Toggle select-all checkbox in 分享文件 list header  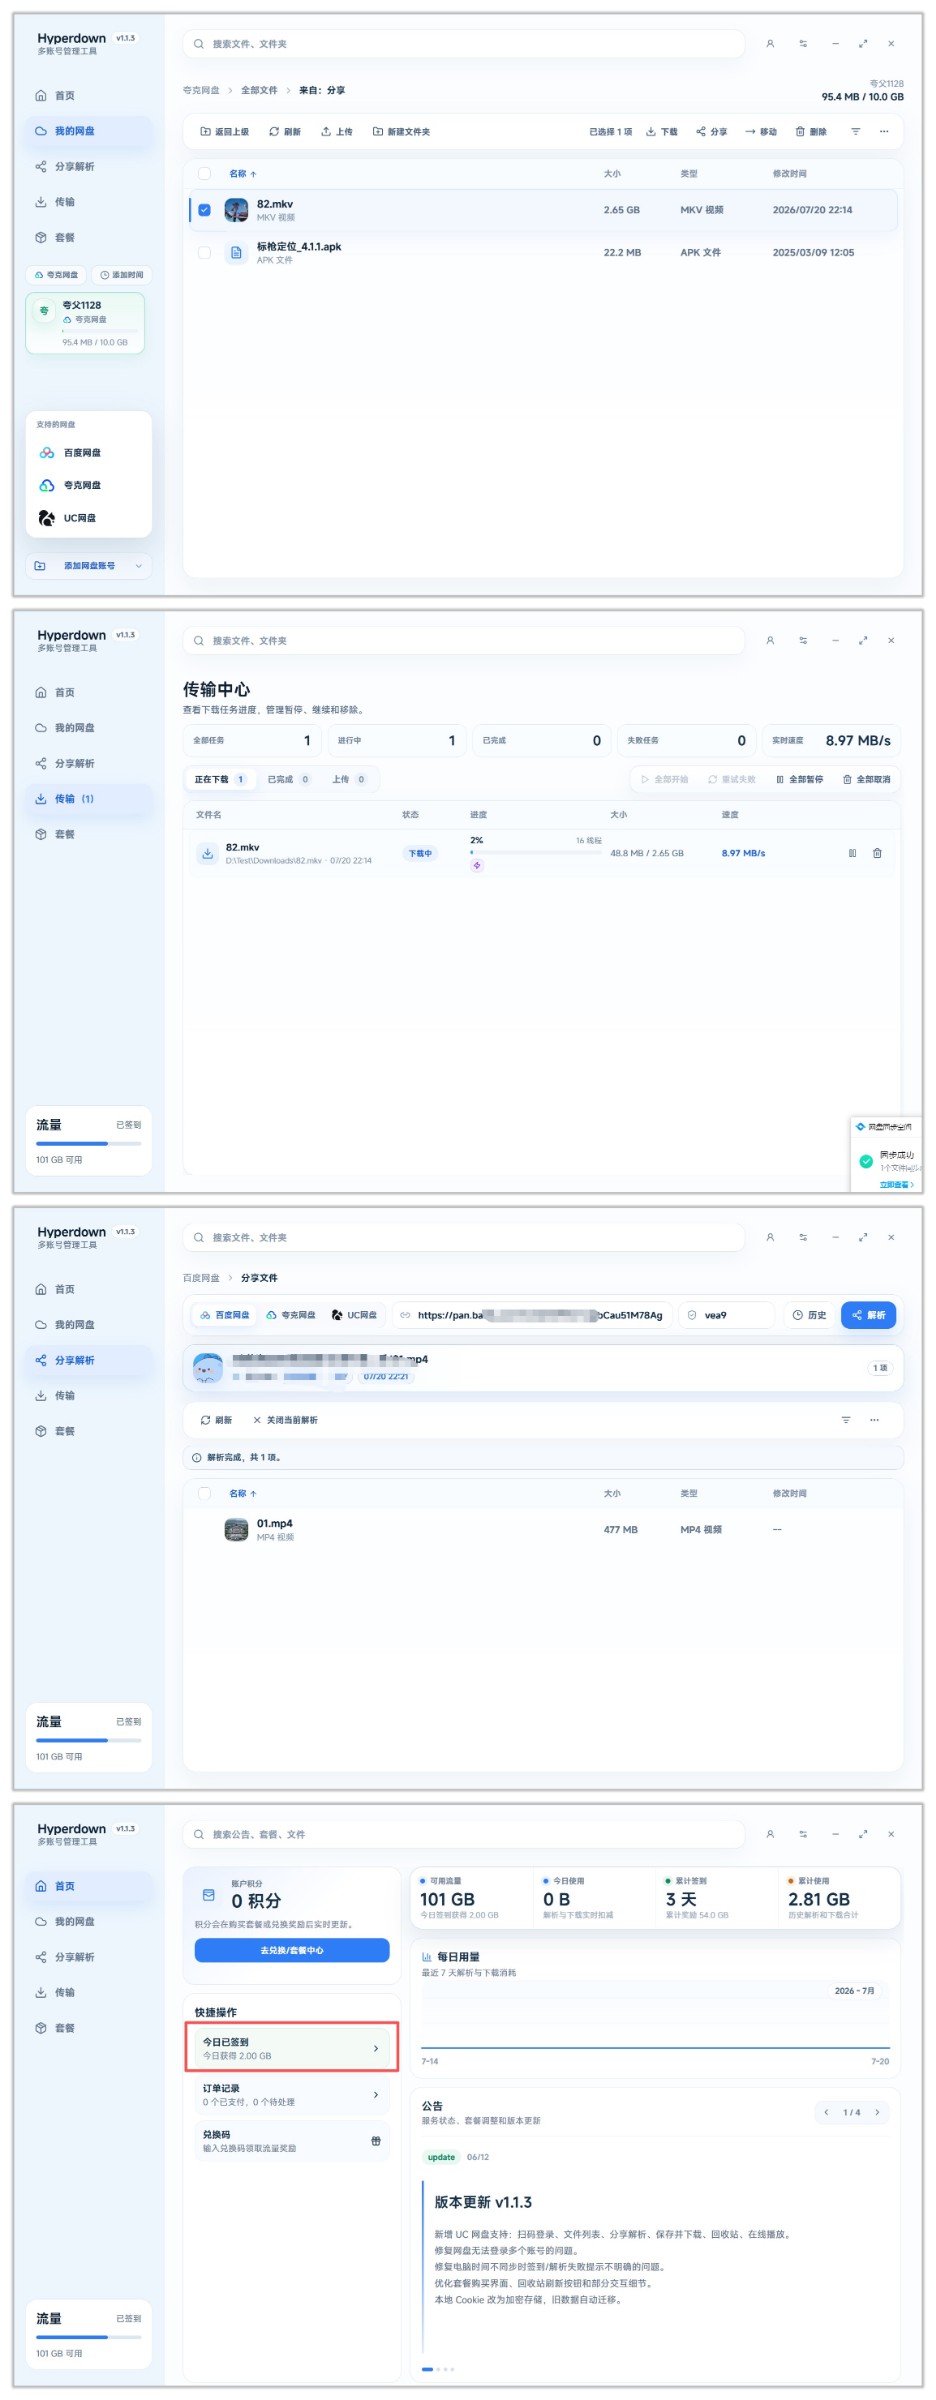coord(204,1493)
